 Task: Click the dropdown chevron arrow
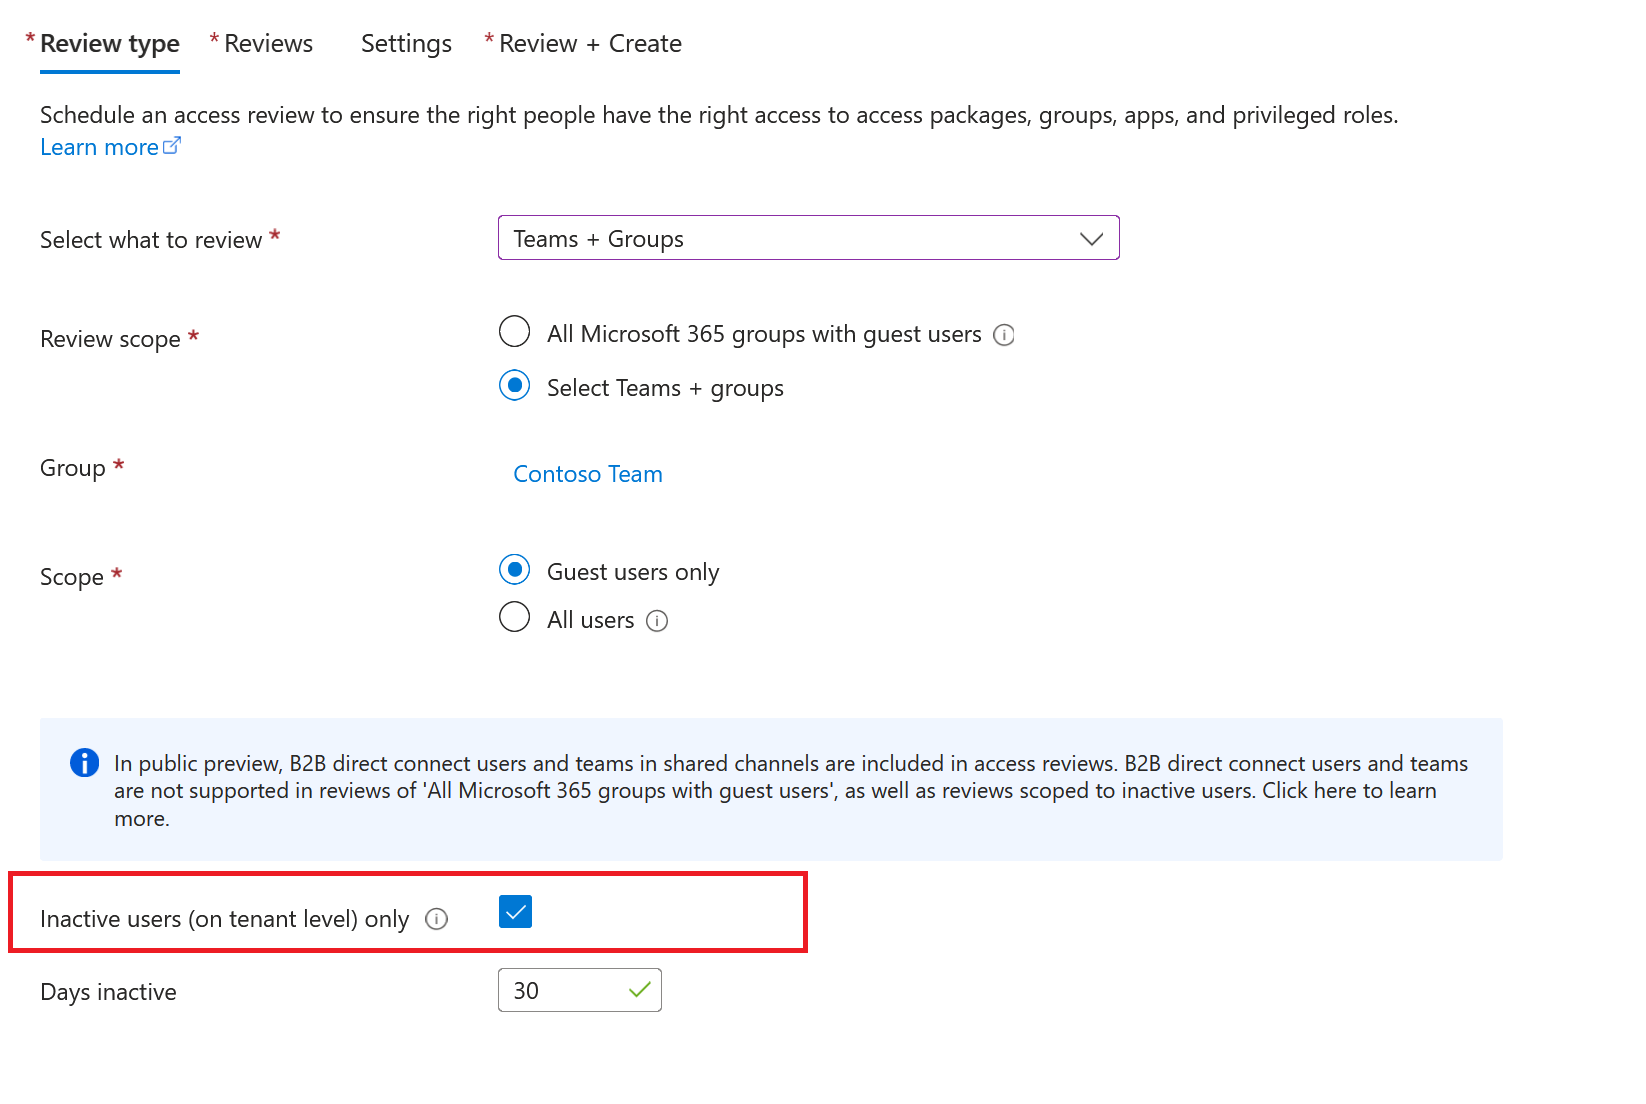1091,239
